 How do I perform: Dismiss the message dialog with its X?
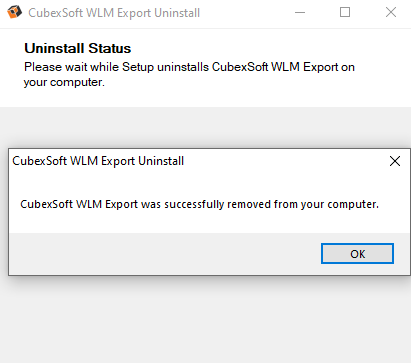point(395,161)
